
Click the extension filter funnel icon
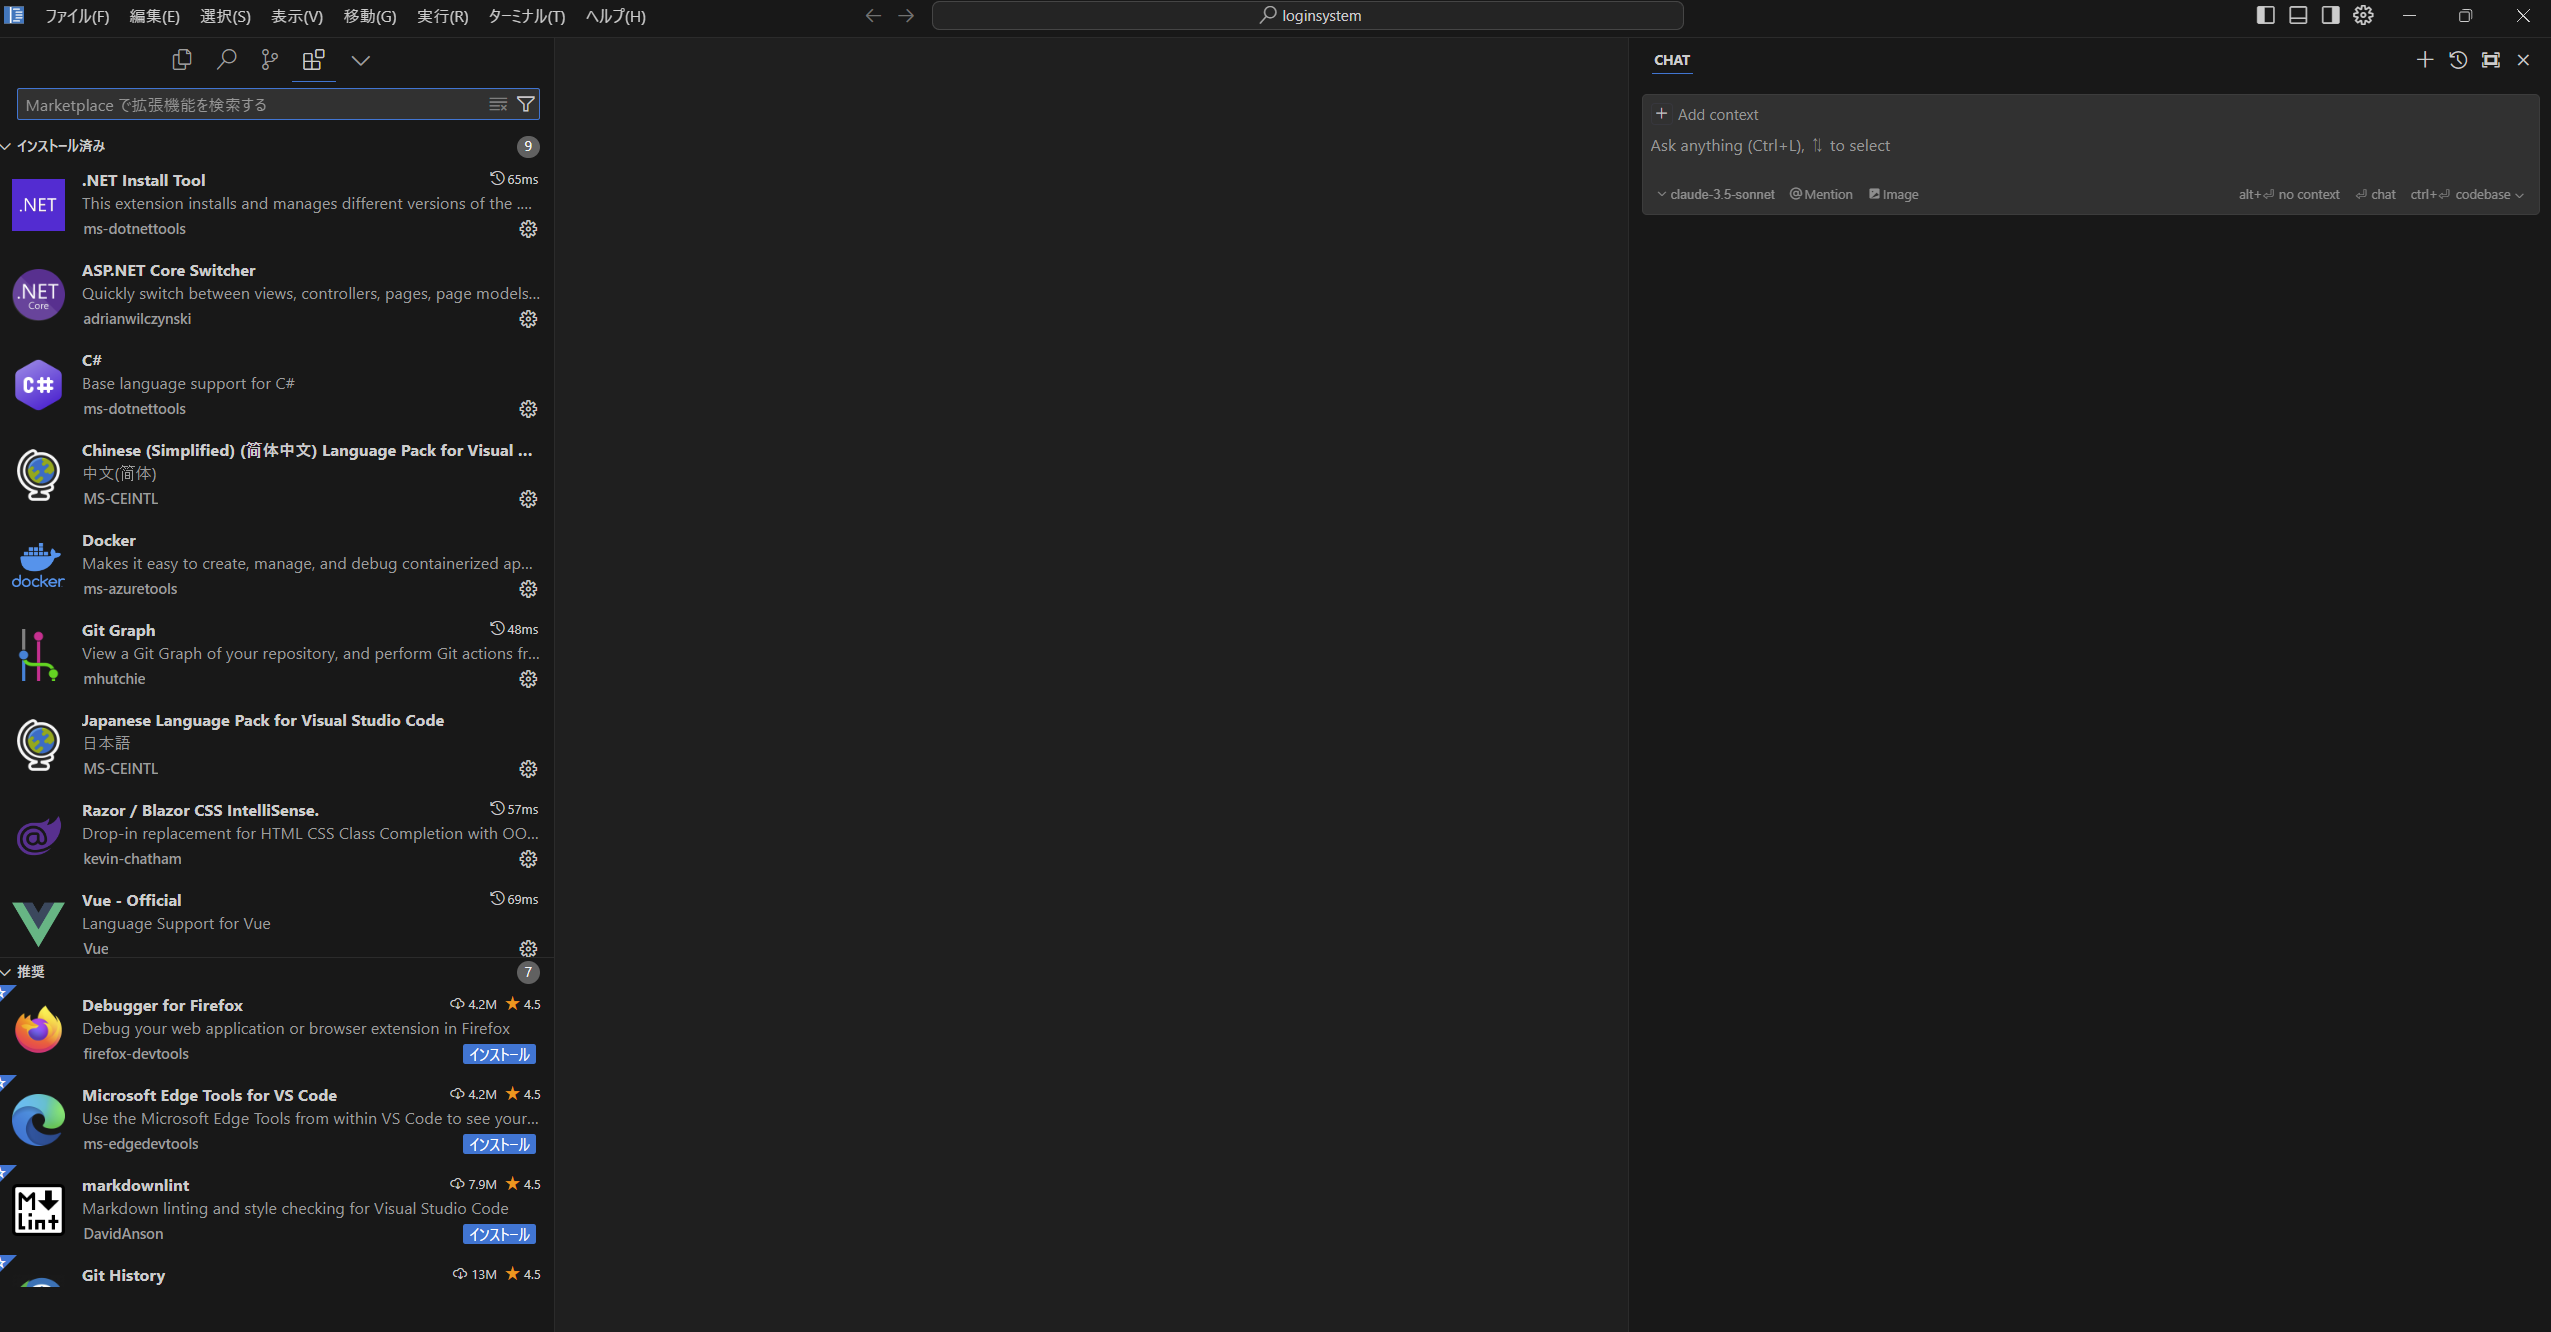(x=526, y=105)
